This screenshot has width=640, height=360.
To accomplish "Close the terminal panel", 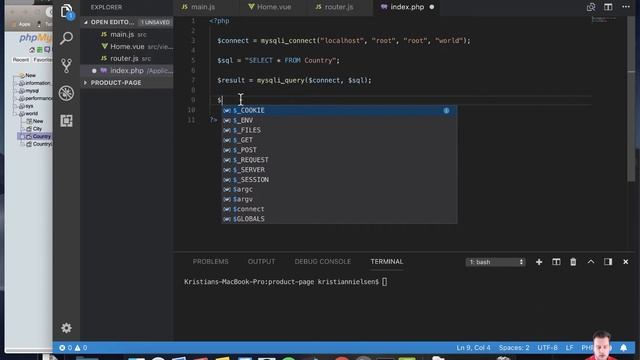I will (625, 262).
